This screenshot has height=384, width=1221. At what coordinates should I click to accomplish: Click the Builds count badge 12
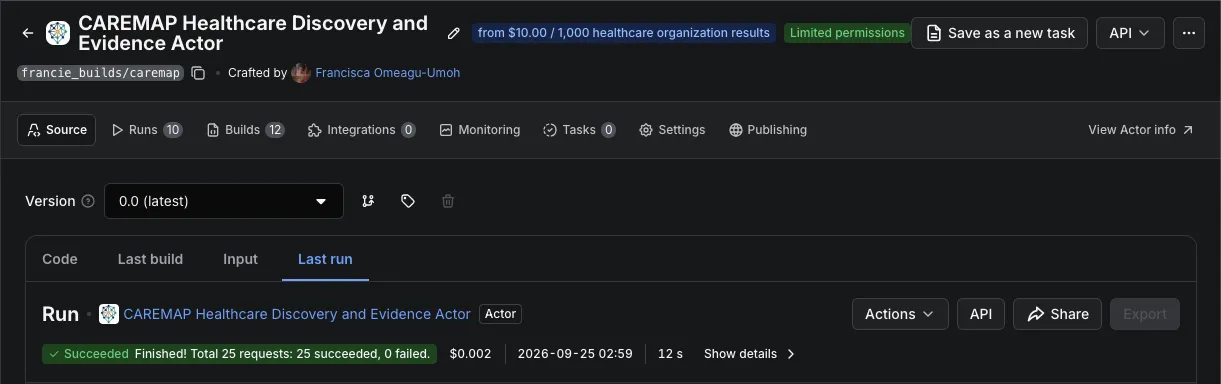275,130
